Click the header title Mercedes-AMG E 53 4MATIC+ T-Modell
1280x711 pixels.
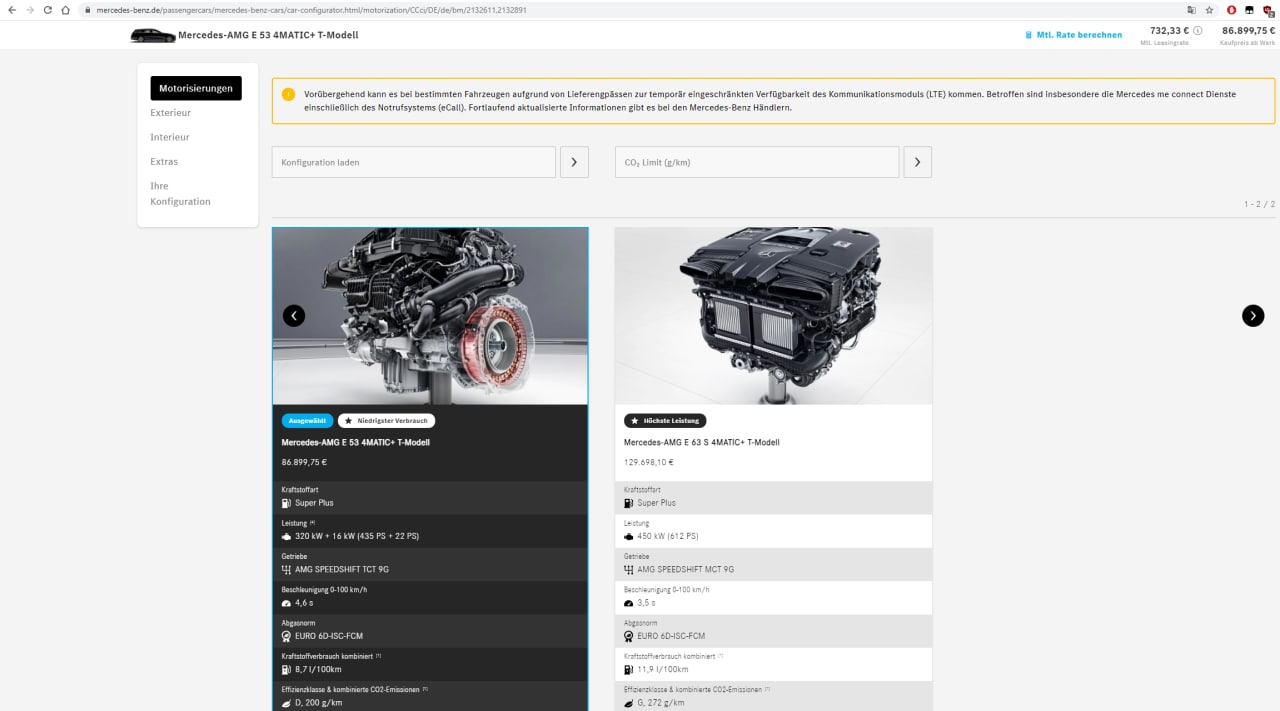[268, 35]
